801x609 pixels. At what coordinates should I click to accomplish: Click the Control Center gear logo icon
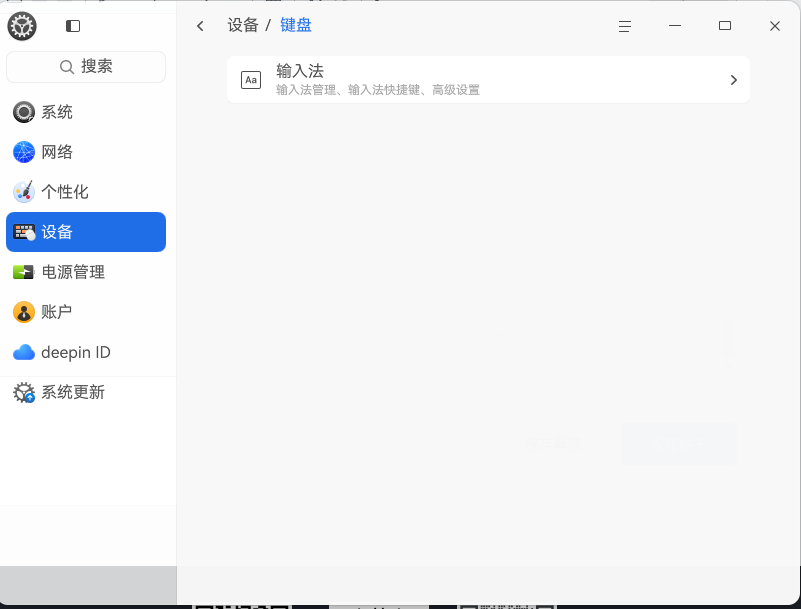[x=22, y=26]
